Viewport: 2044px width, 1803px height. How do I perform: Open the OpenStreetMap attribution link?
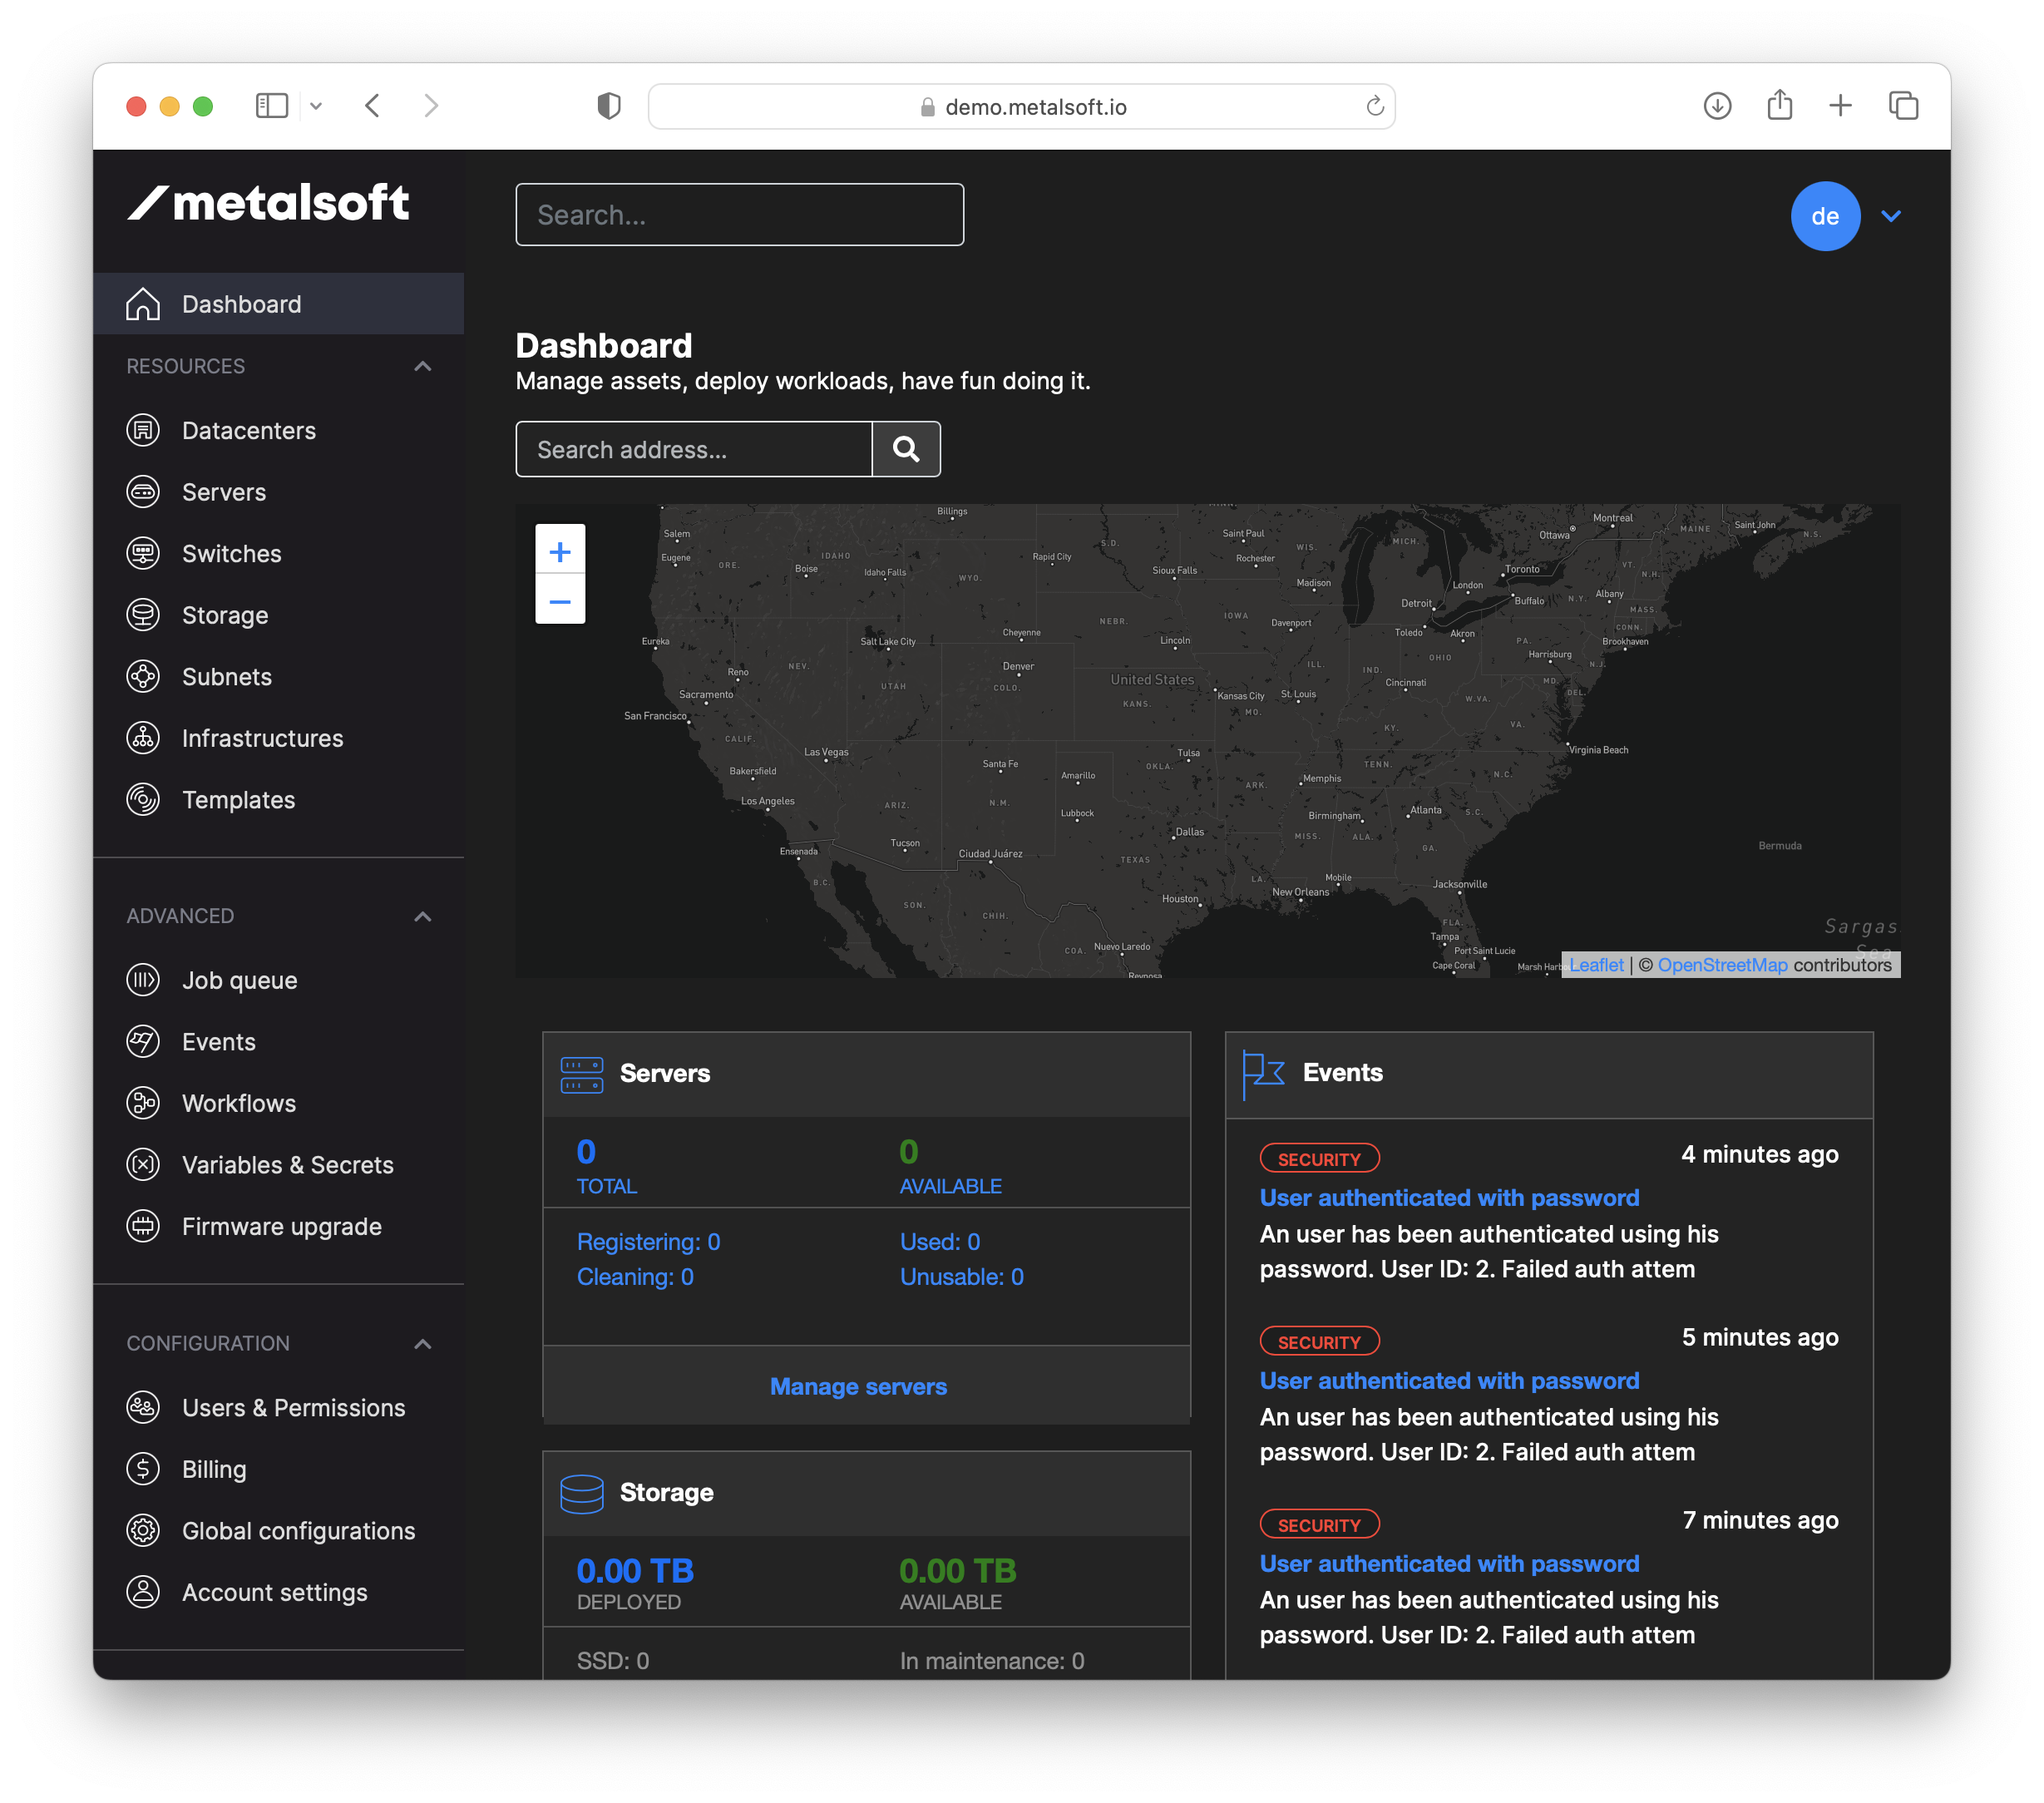1722,965
